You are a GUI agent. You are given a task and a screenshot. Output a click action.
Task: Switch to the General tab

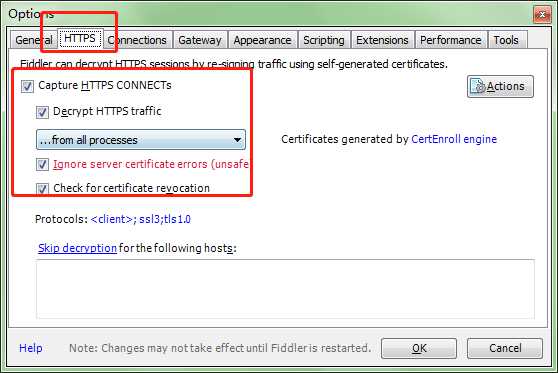[34, 40]
